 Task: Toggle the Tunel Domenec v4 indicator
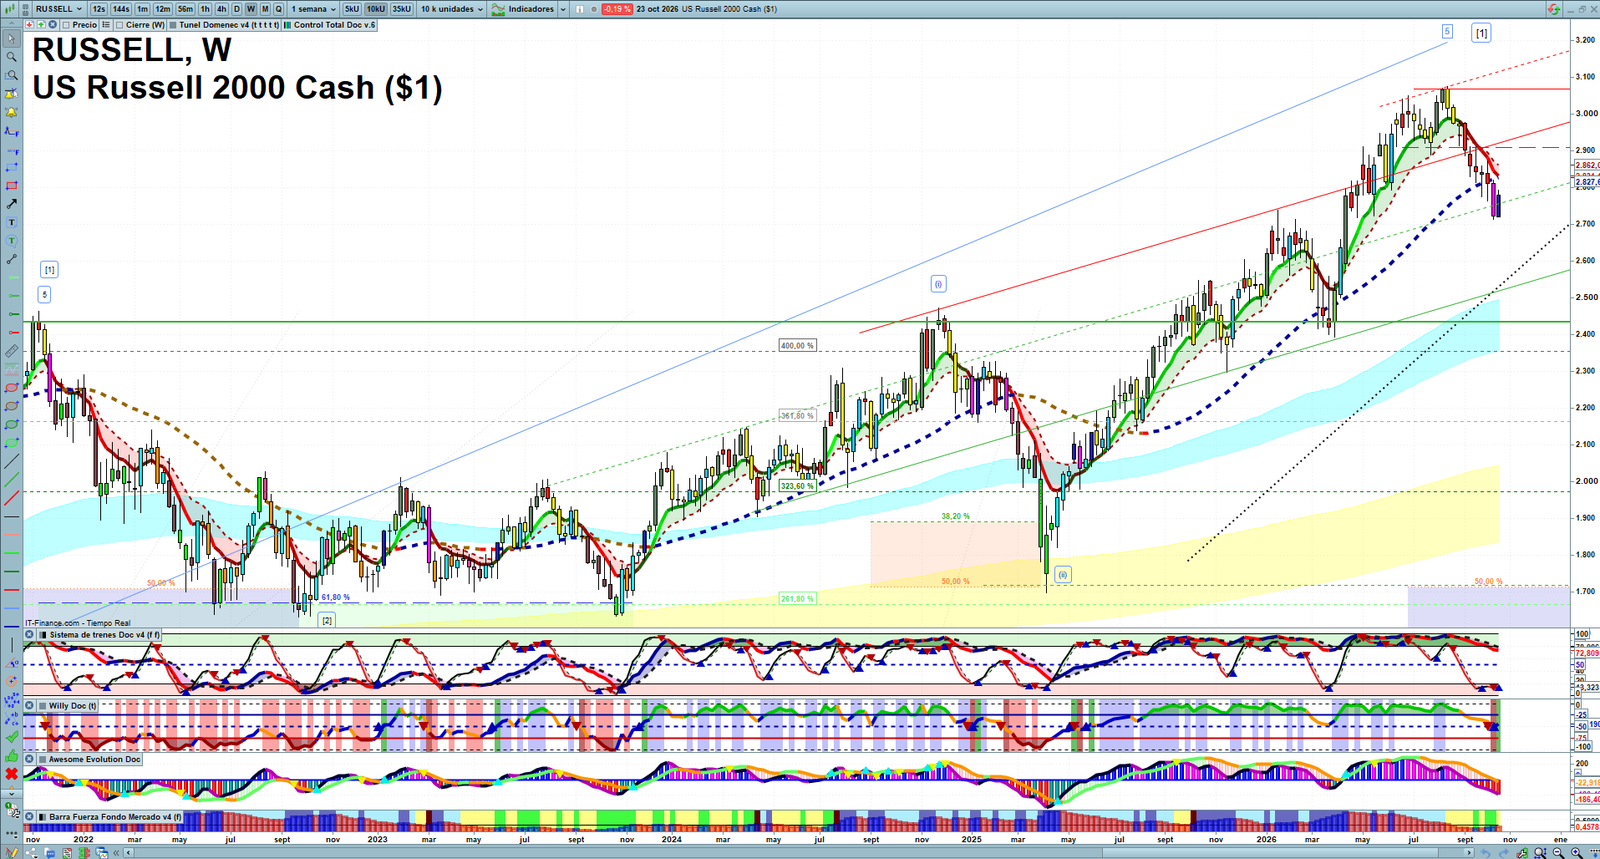[225, 25]
